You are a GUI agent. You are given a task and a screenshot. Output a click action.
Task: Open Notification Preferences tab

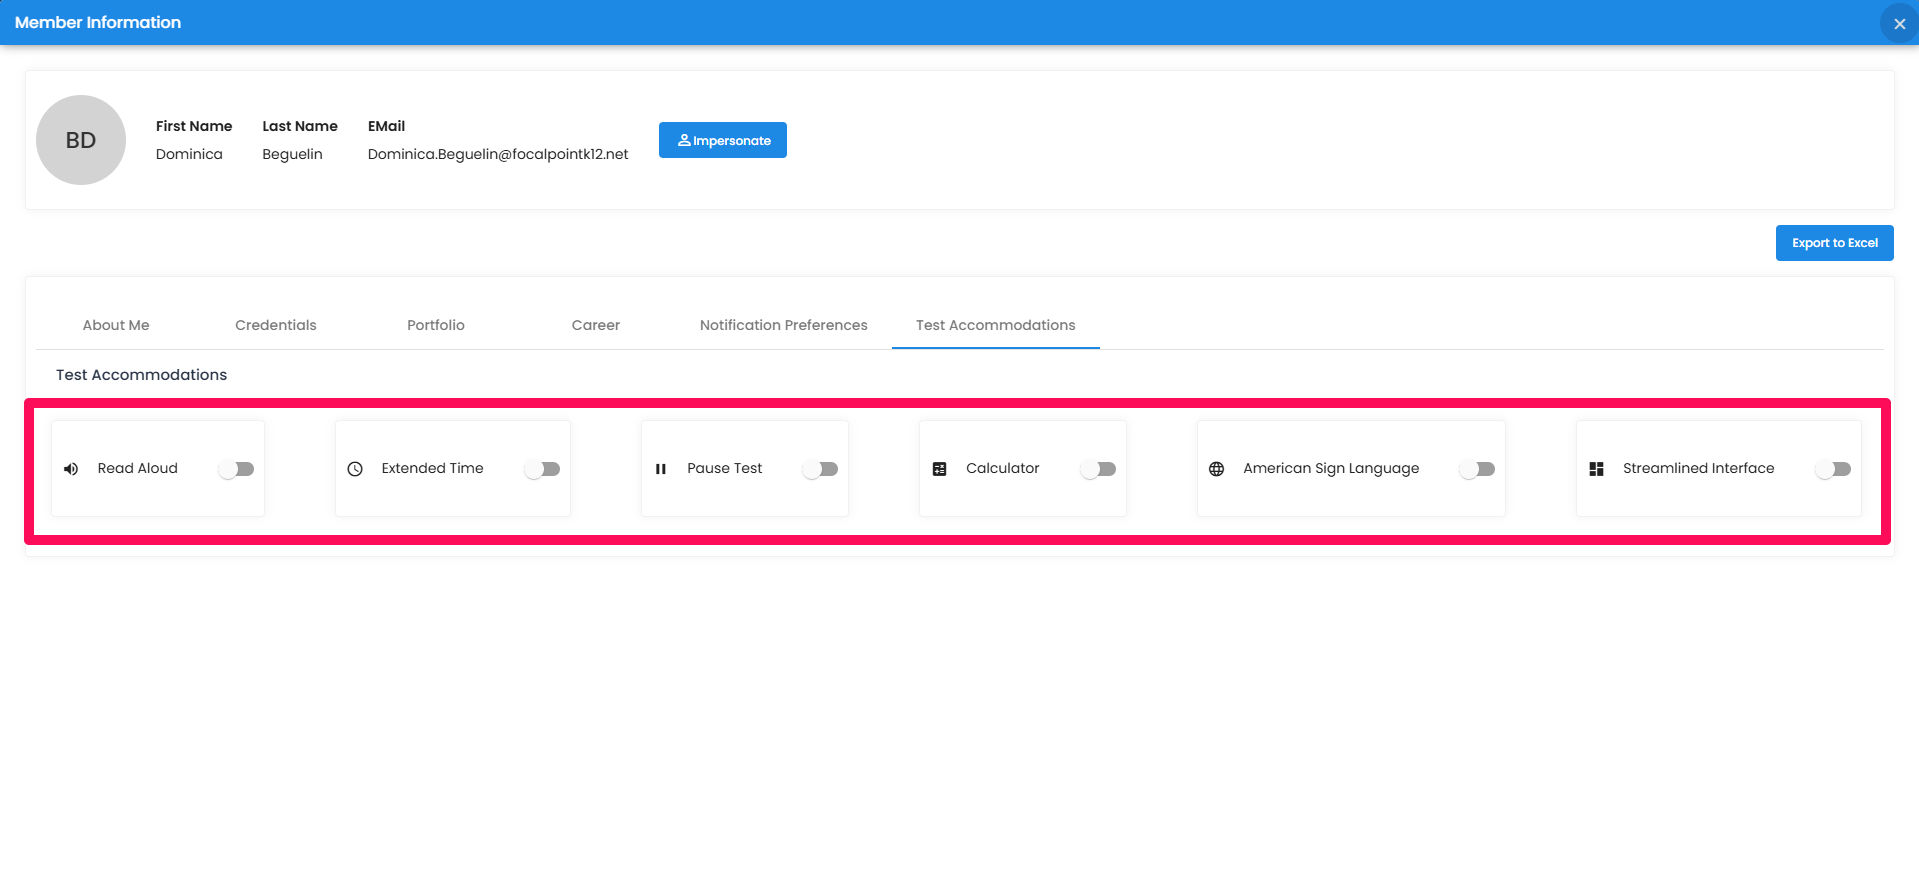(x=784, y=325)
